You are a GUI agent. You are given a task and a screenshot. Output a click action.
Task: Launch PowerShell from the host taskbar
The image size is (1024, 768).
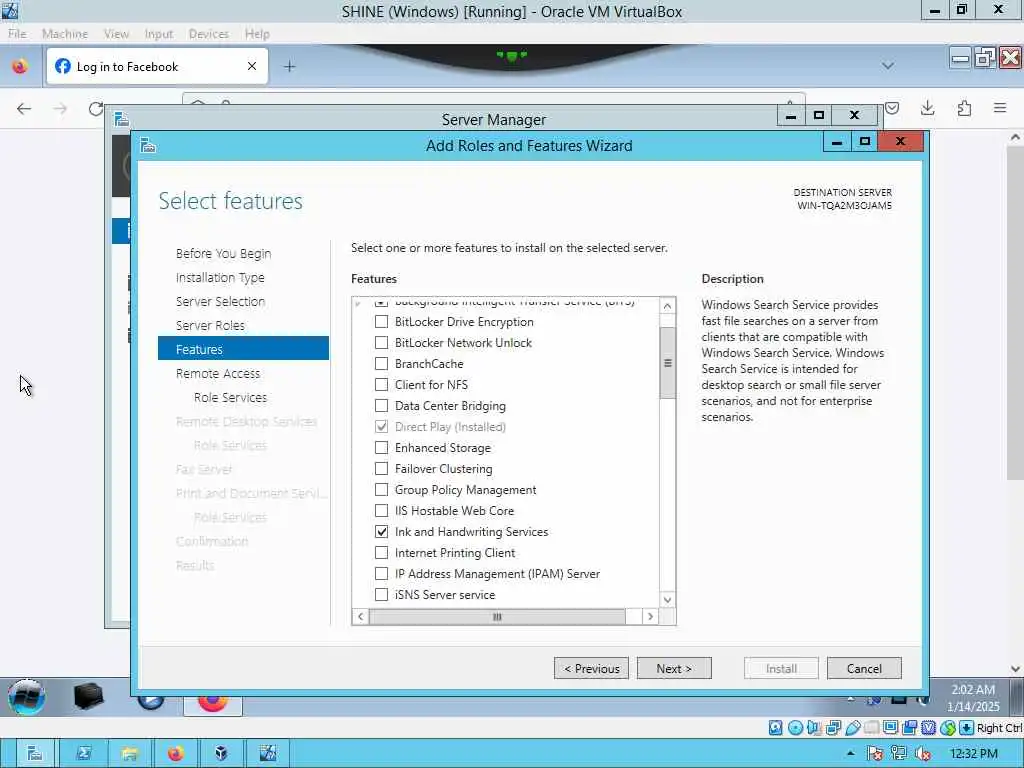click(84, 753)
